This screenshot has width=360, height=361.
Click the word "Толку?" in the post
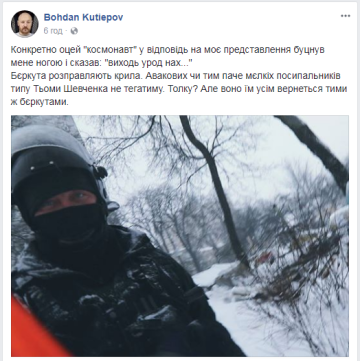pyautogui.click(x=180, y=90)
